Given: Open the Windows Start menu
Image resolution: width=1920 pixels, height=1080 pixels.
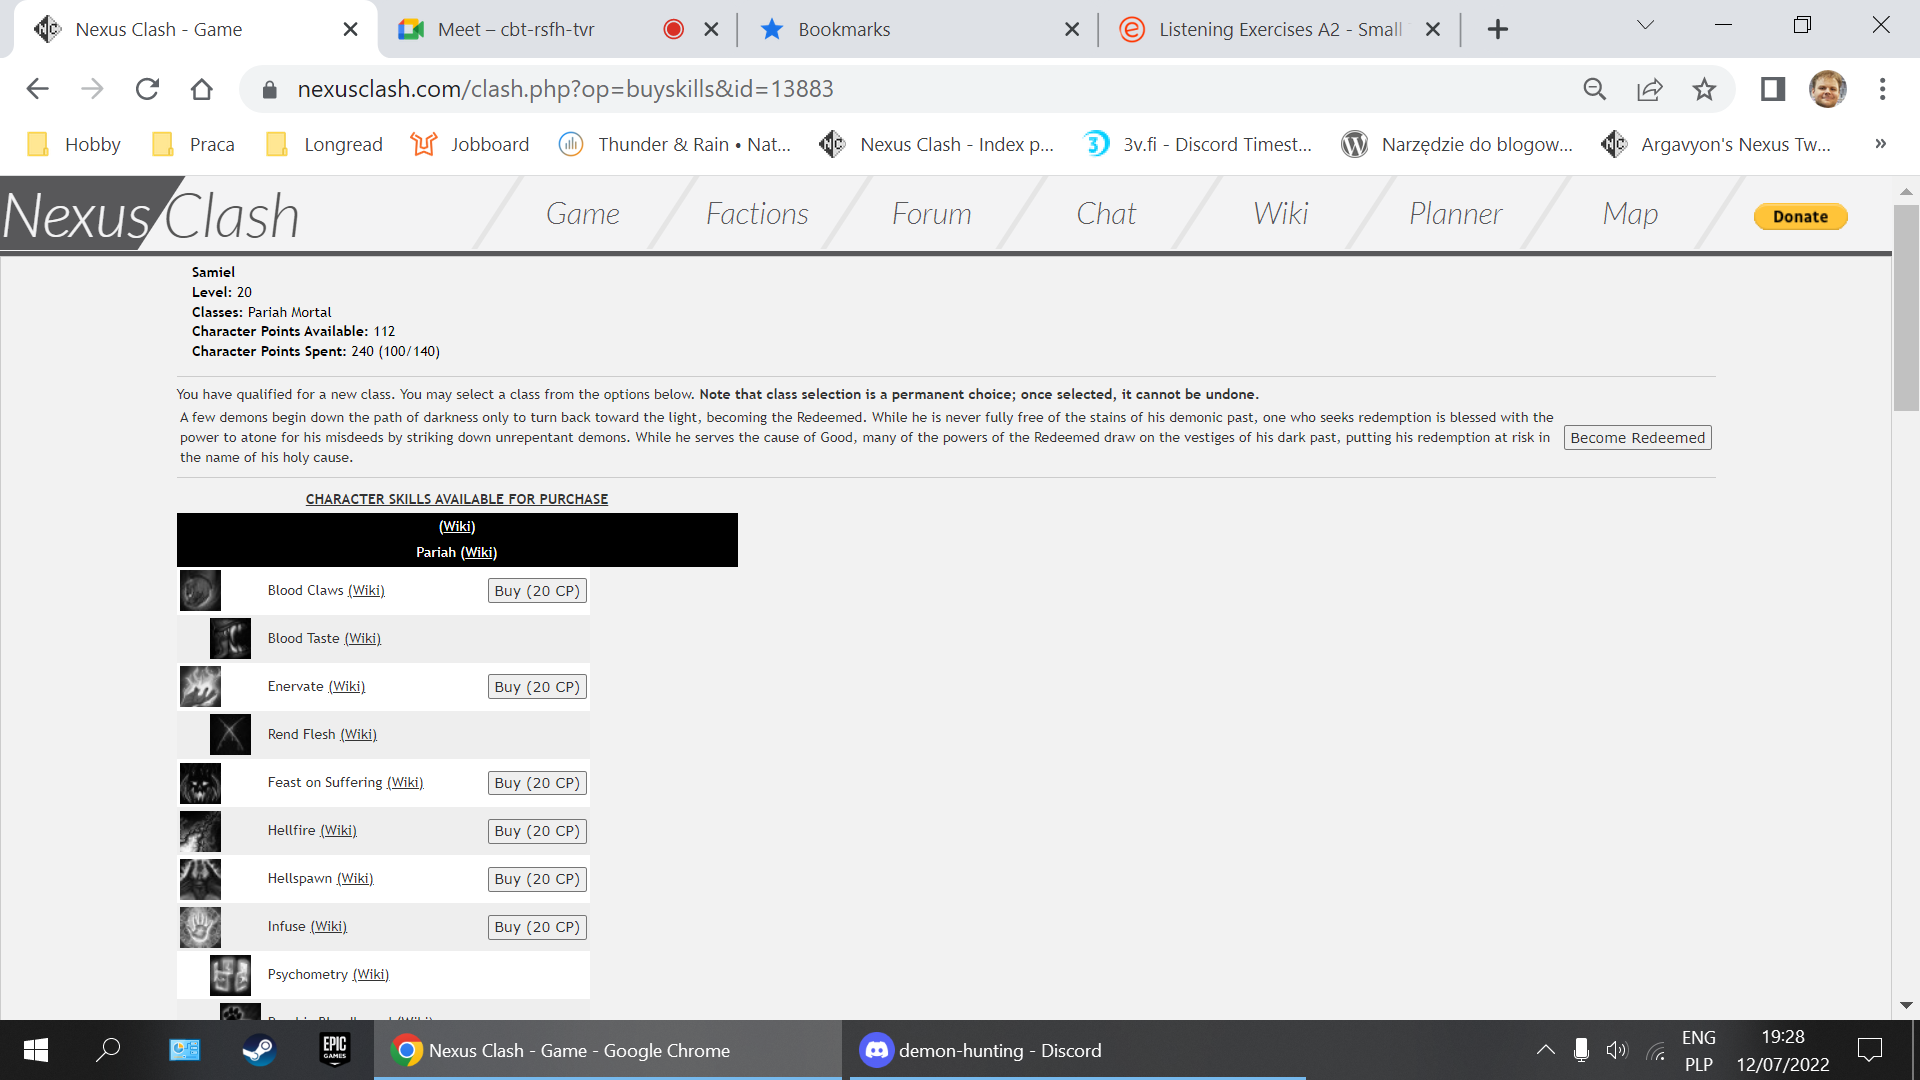Looking at the screenshot, I should point(36,1050).
